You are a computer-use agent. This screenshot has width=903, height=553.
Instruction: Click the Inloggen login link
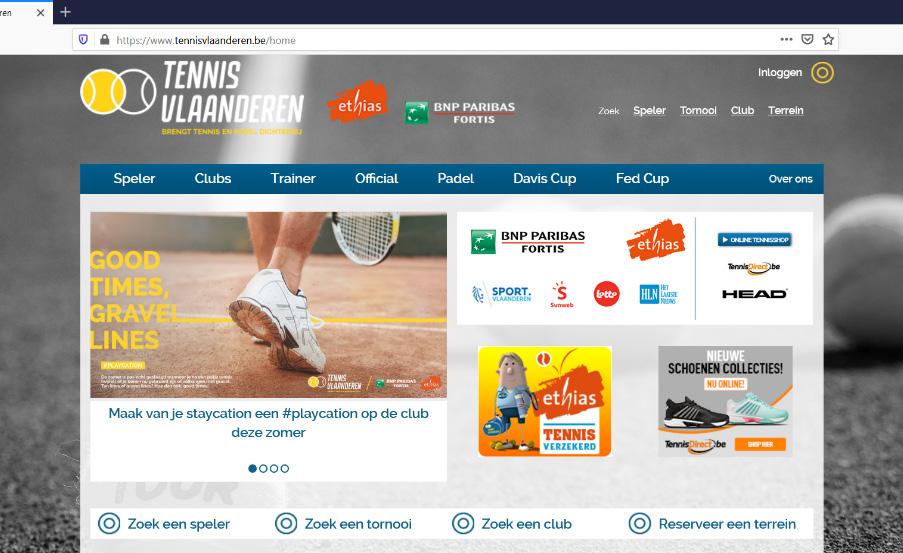[780, 73]
